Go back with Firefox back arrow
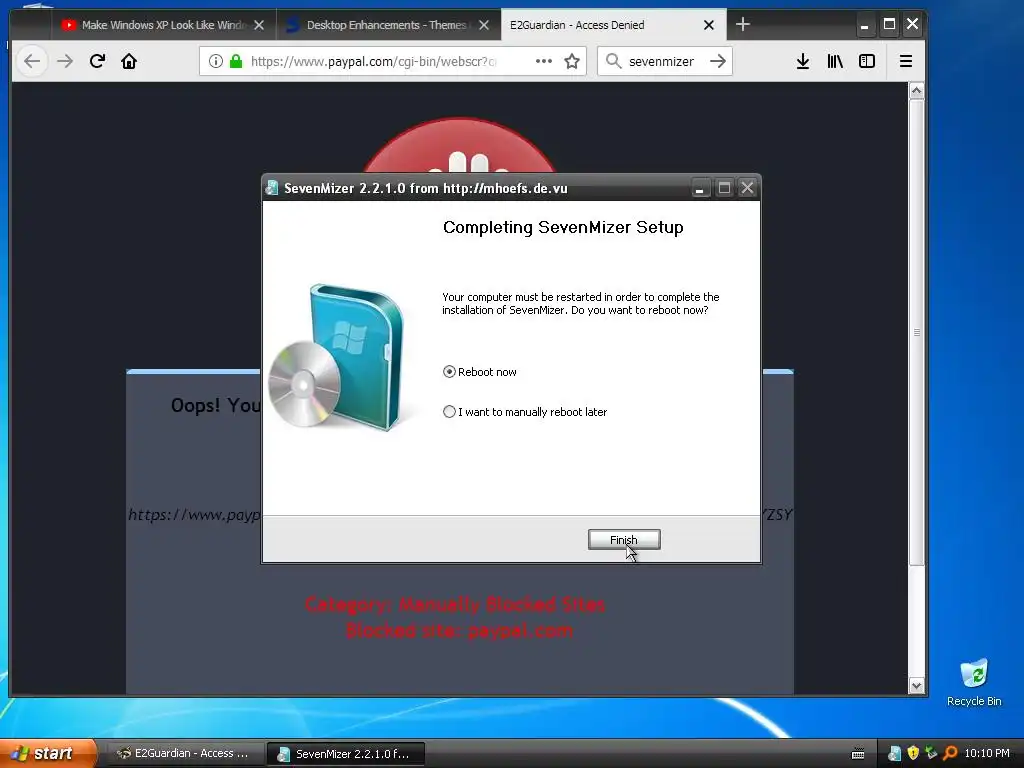The width and height of the screenshot is (1024, 768). pyautogui.click(x=32, y=61)
